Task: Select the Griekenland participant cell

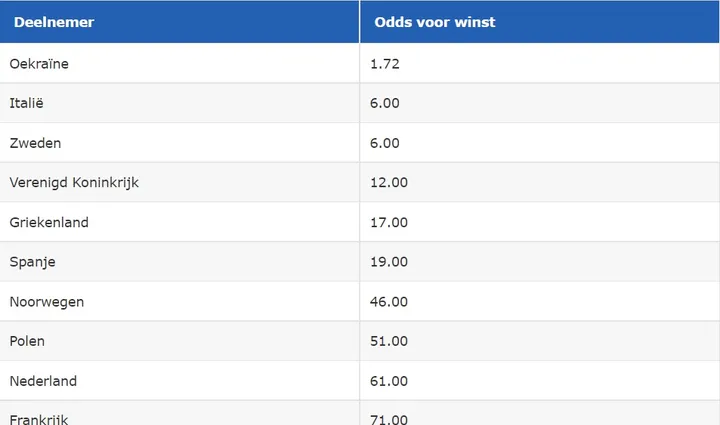Action: pyautogui.click(x=49, y=222)
